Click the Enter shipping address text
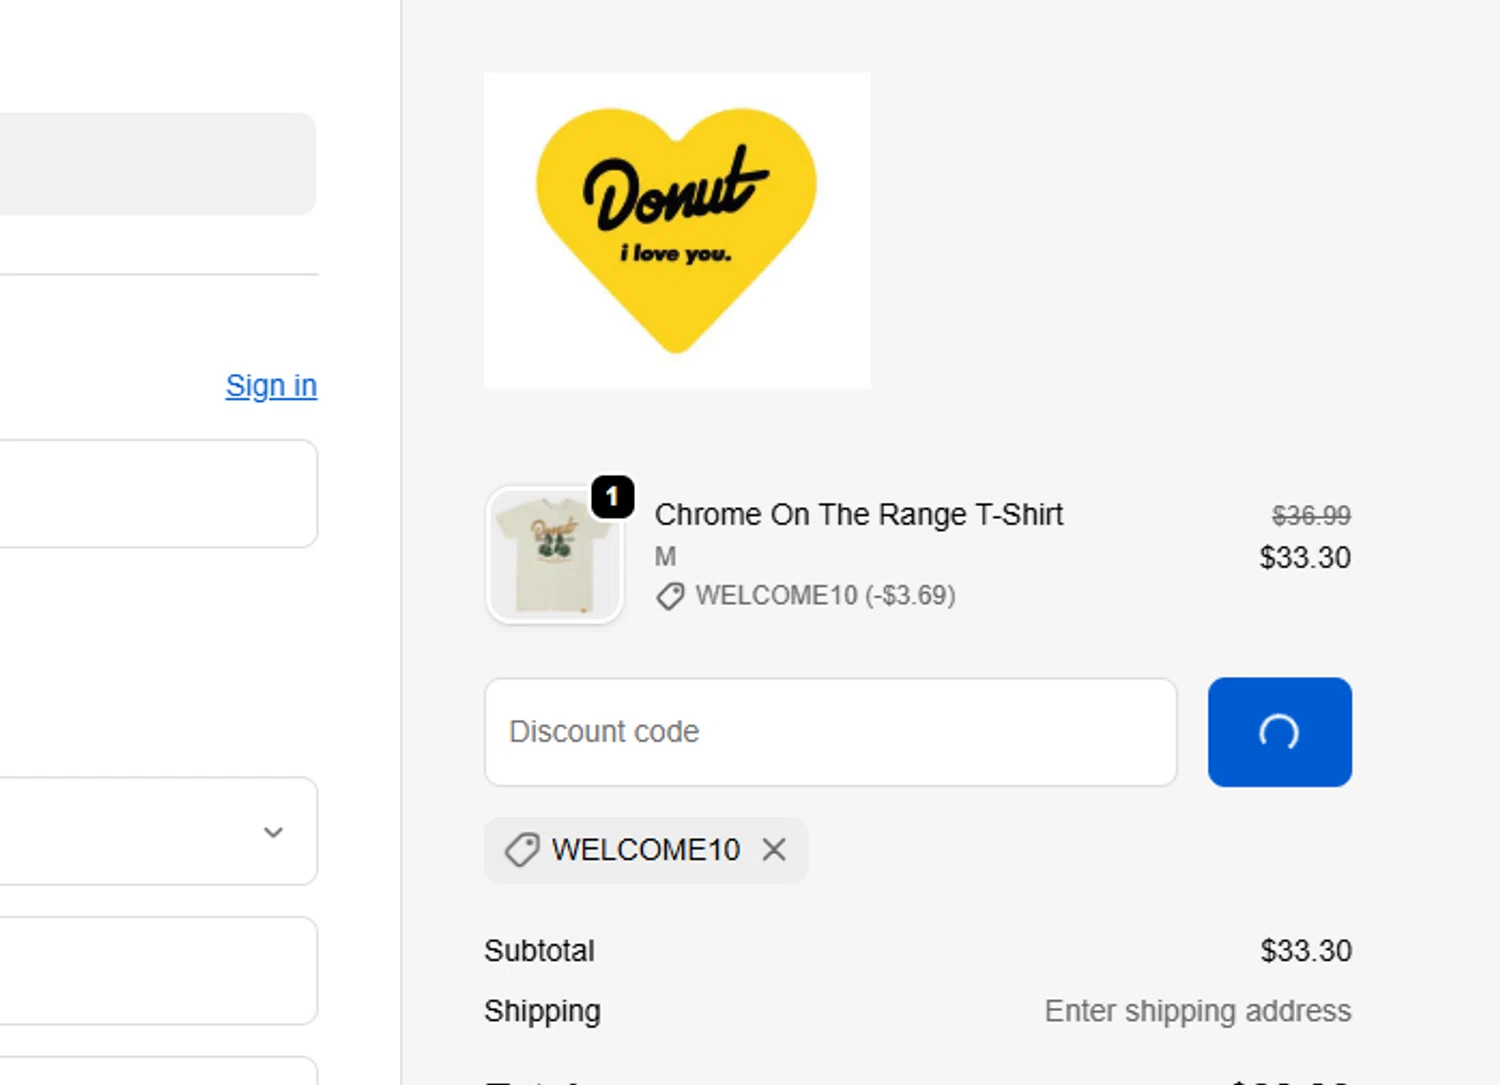 coord(1197,1011)
